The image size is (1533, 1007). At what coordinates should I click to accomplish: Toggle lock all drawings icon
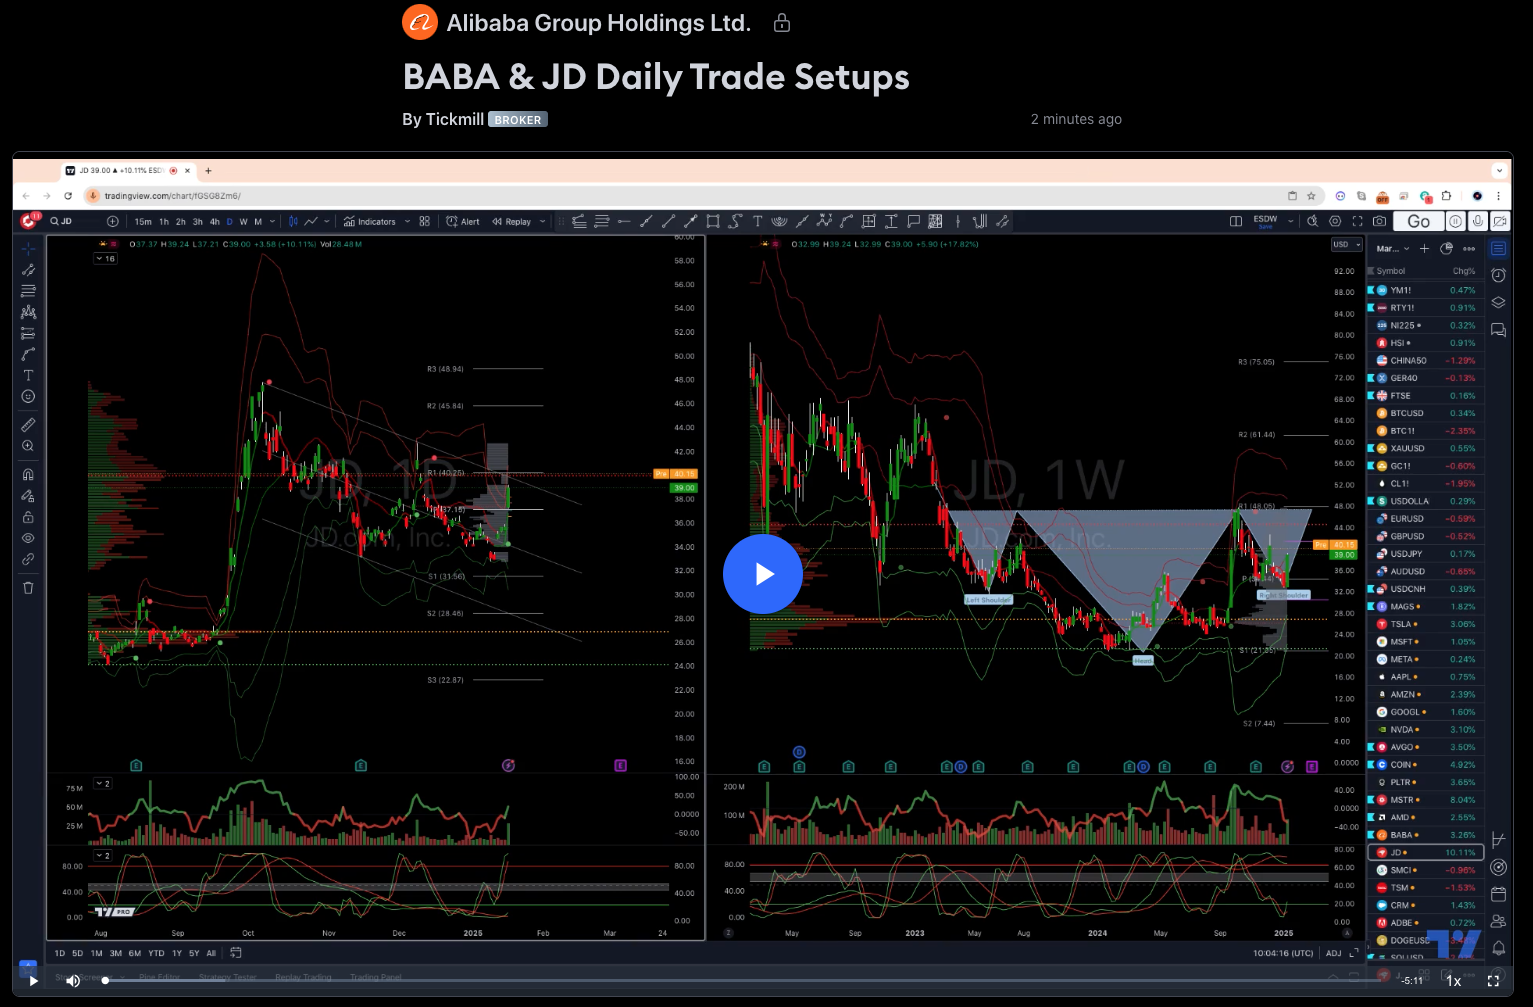point(28,517)
